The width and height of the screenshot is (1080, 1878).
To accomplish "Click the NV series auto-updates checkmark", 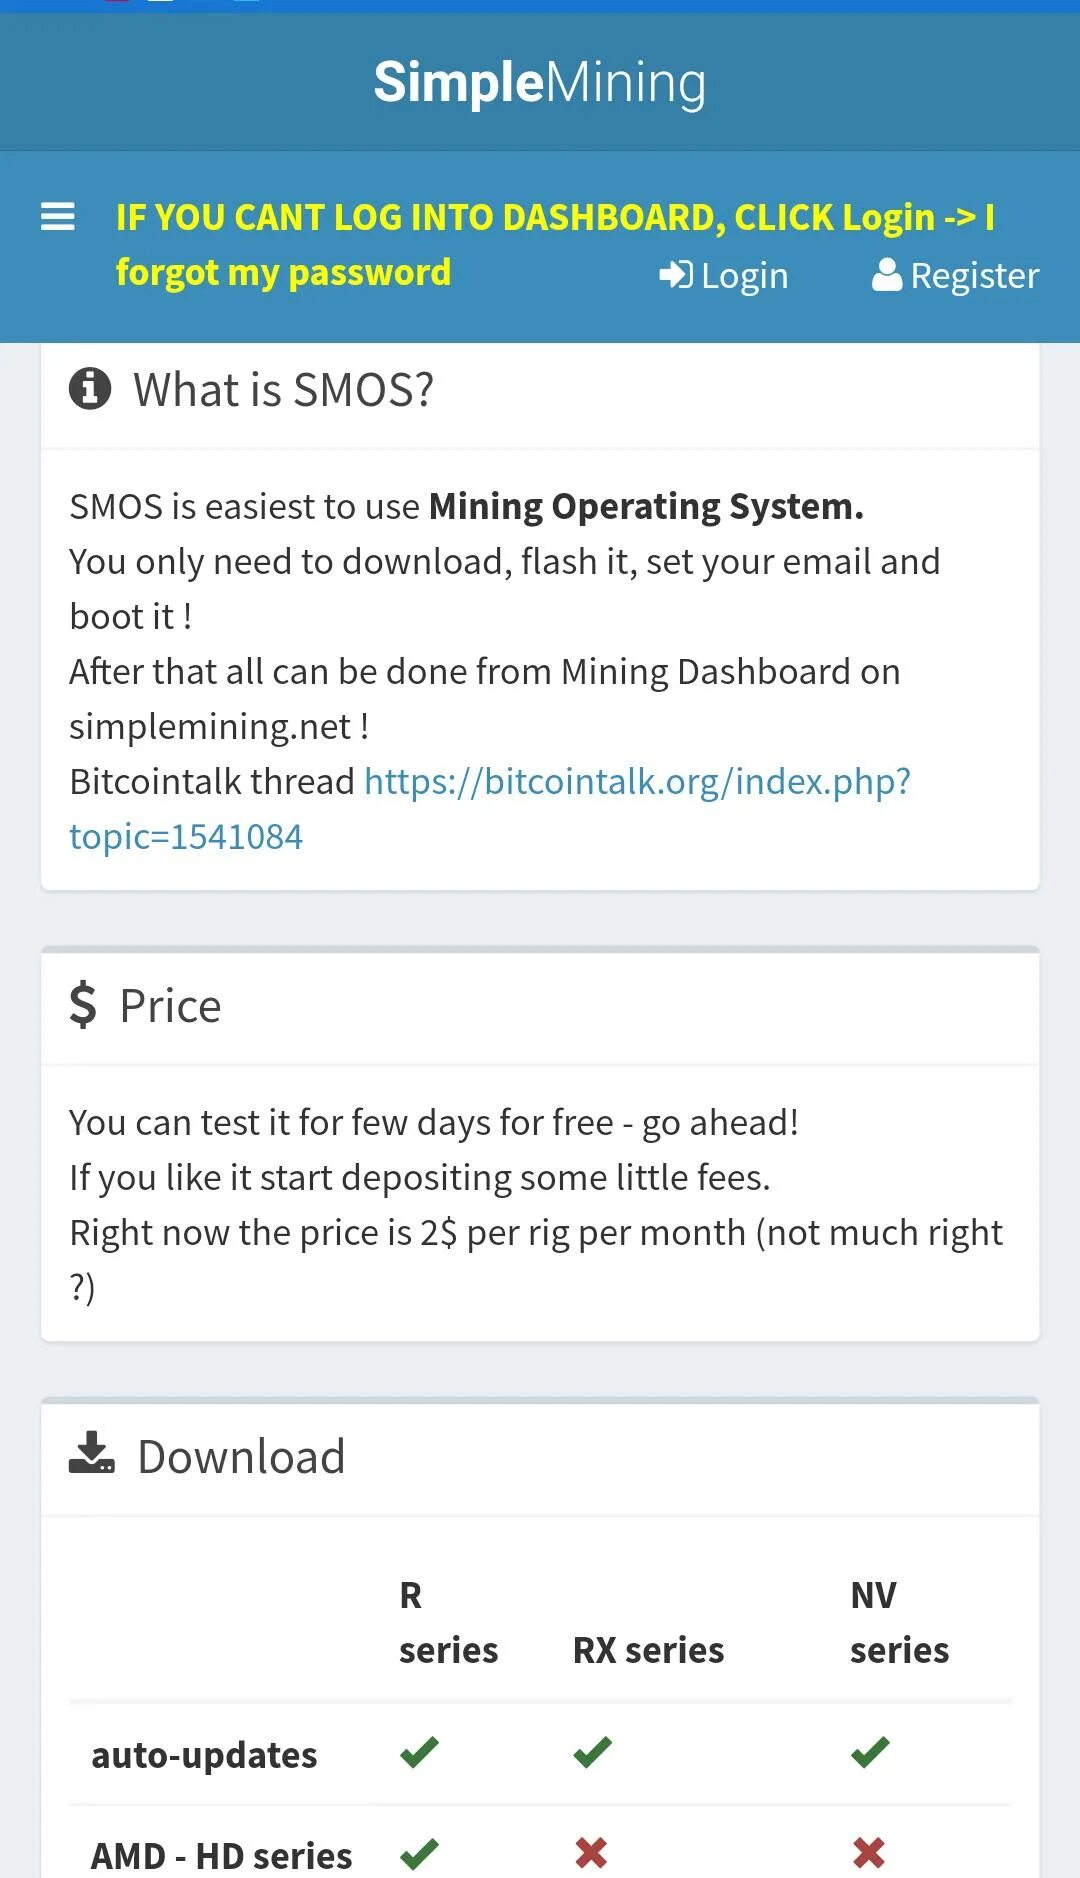I will pyautogui.click(x=870, y=1752).
